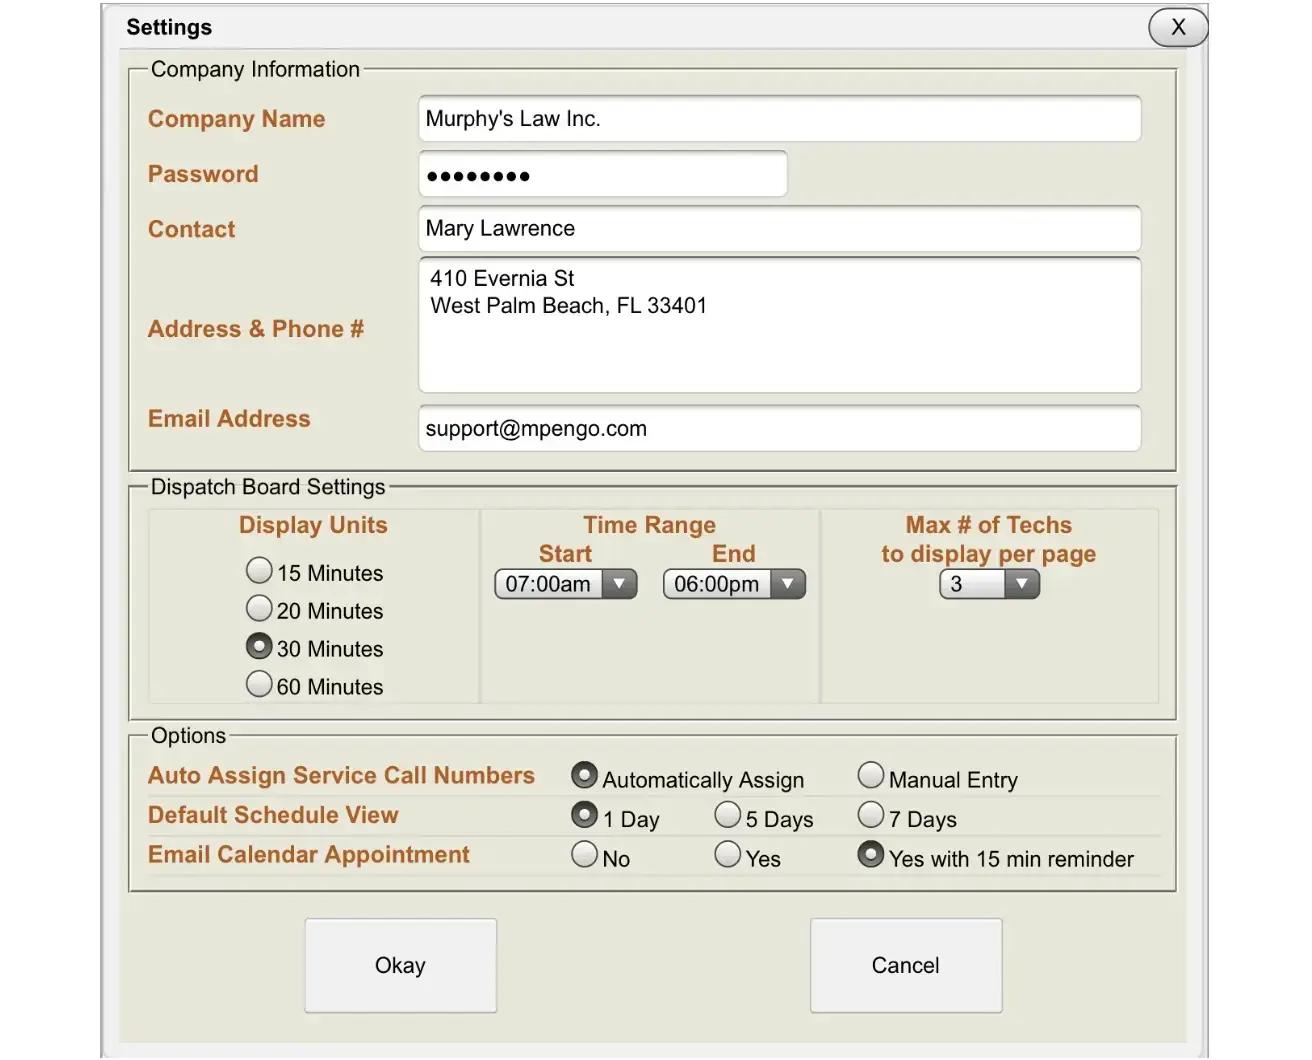The width and height of the screenshot is (1312, 1060).
Task: Click the 'Company Name' label
Action: [237, 119]
